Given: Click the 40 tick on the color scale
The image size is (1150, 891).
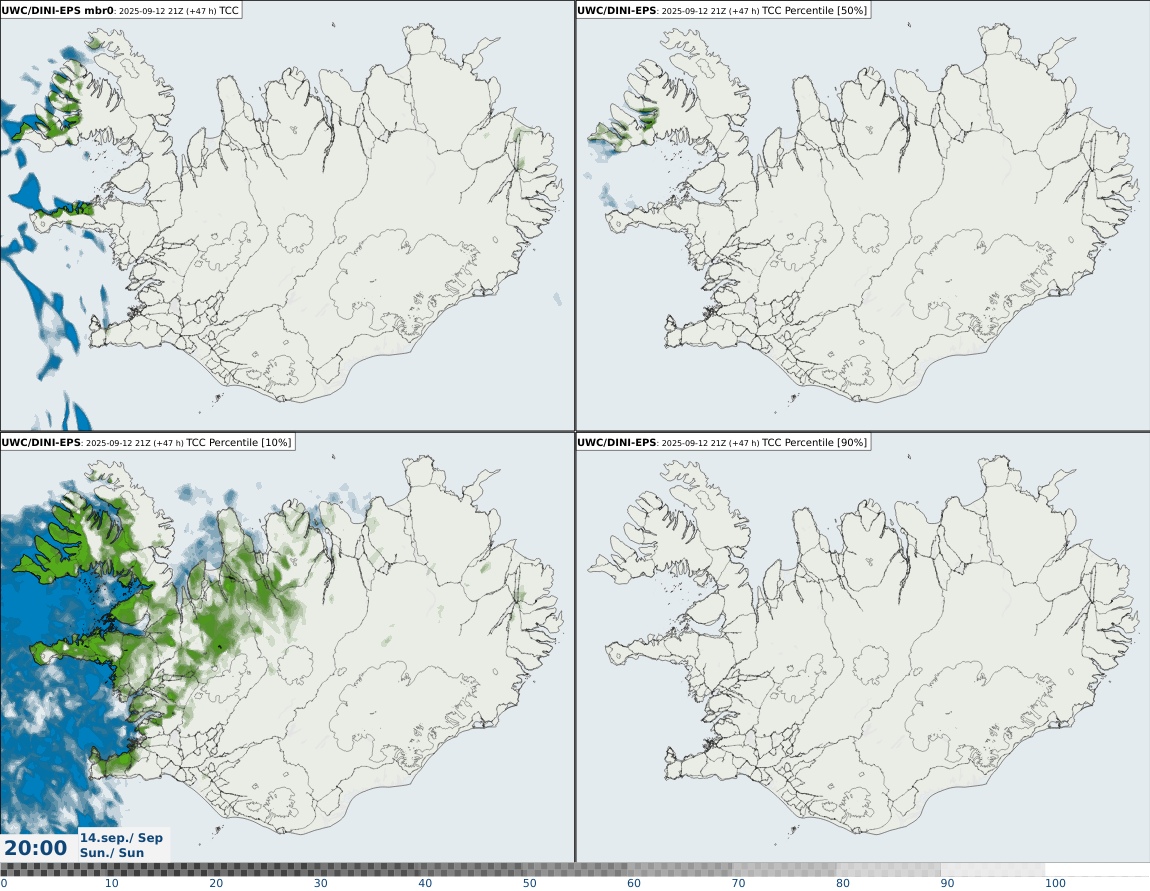Looking at the screenshot, I should pyautogui.click(x=425, y=883).
